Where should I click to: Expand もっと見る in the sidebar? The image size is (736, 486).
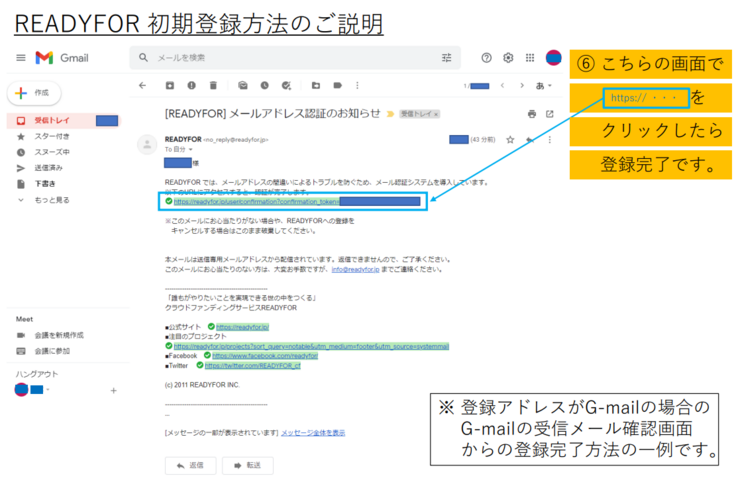click(x=49, y=200)
